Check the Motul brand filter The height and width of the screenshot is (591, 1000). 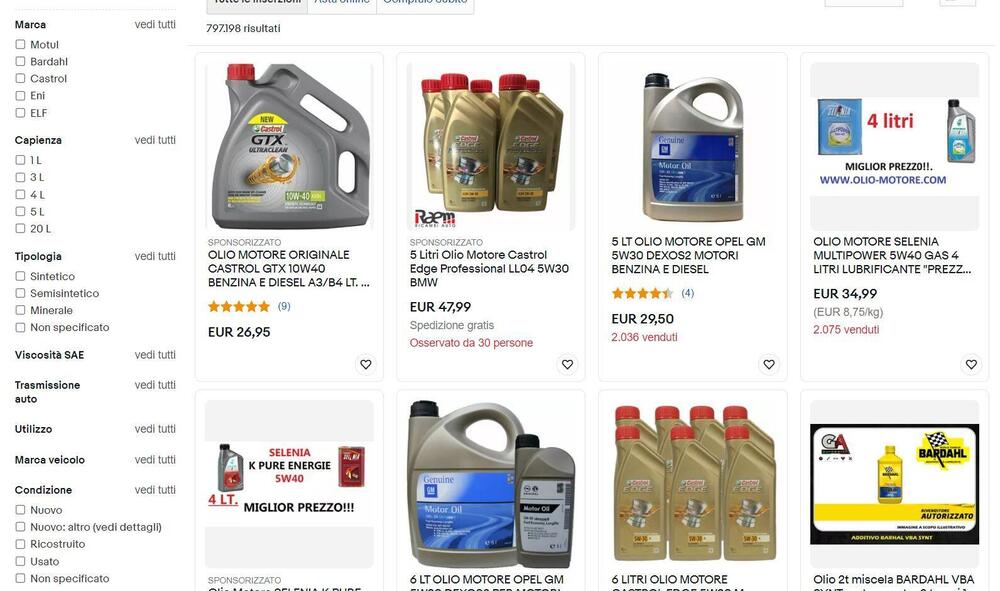pyautogui.click(x=20, y=45)
